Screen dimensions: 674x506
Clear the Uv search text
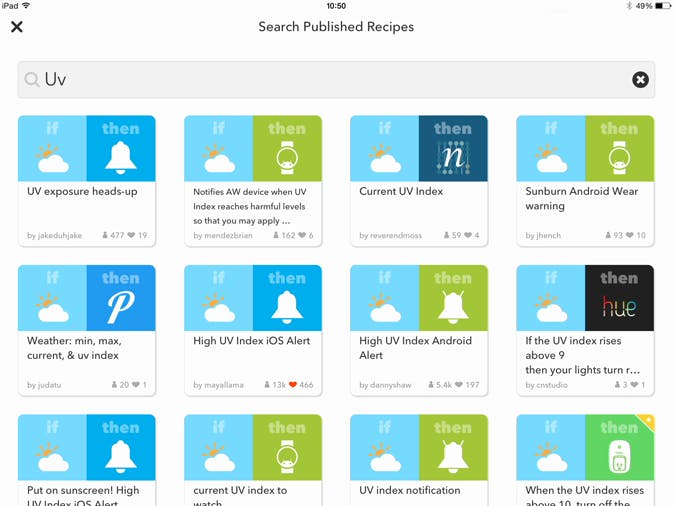(x=640, y=80)
